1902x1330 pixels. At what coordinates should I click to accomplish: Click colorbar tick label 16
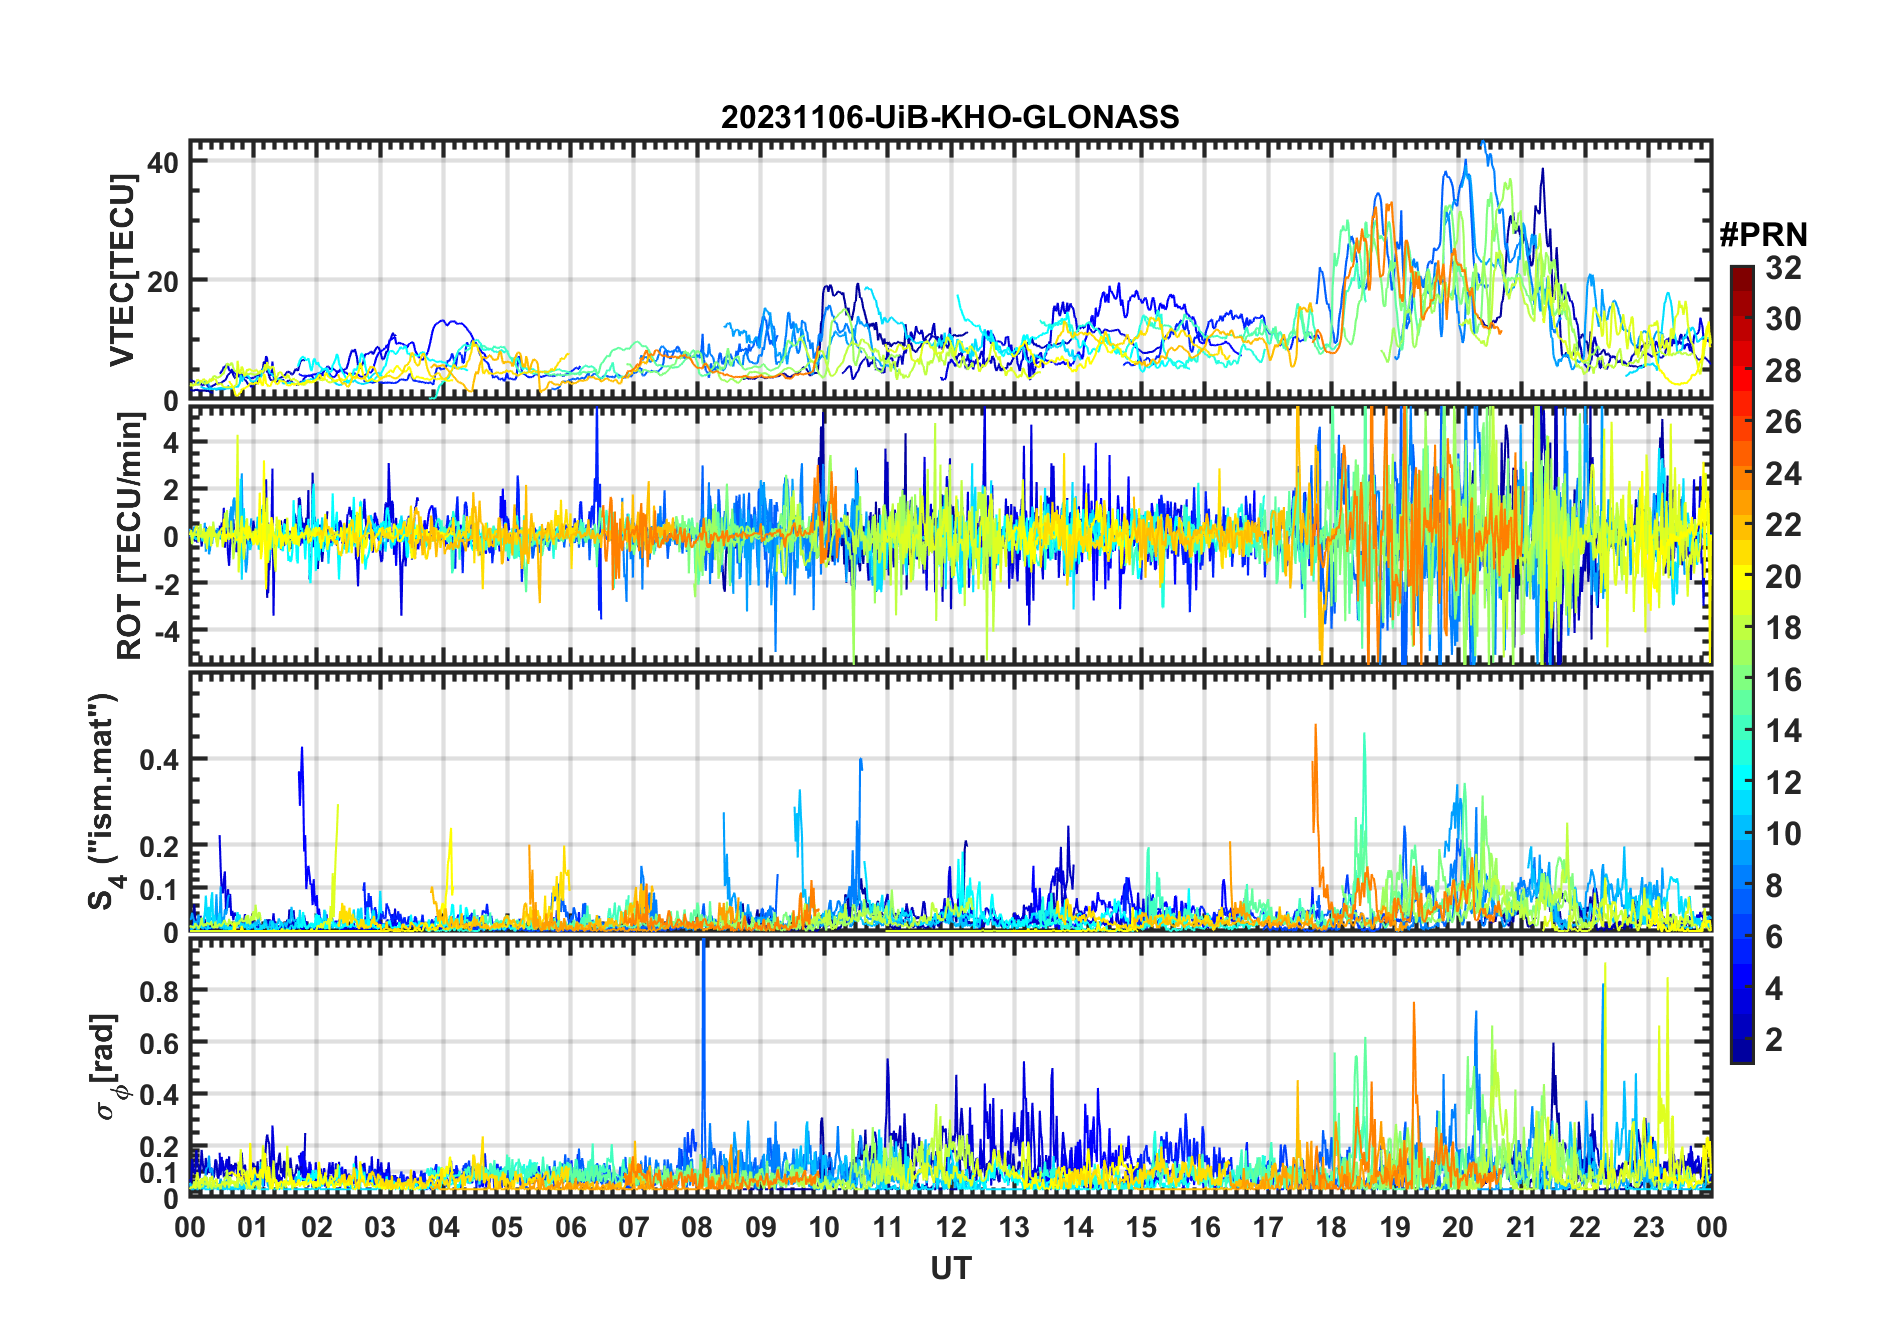pos(1783,680)
